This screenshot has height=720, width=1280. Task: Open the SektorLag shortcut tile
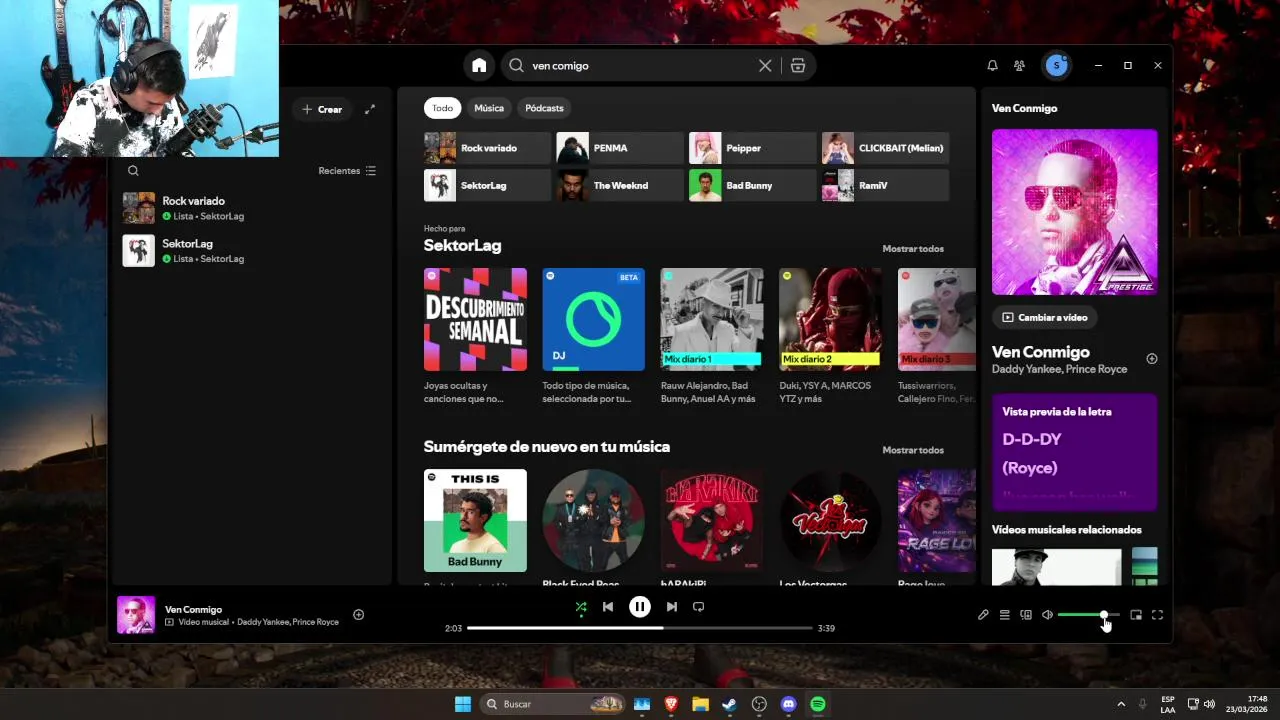487,185
